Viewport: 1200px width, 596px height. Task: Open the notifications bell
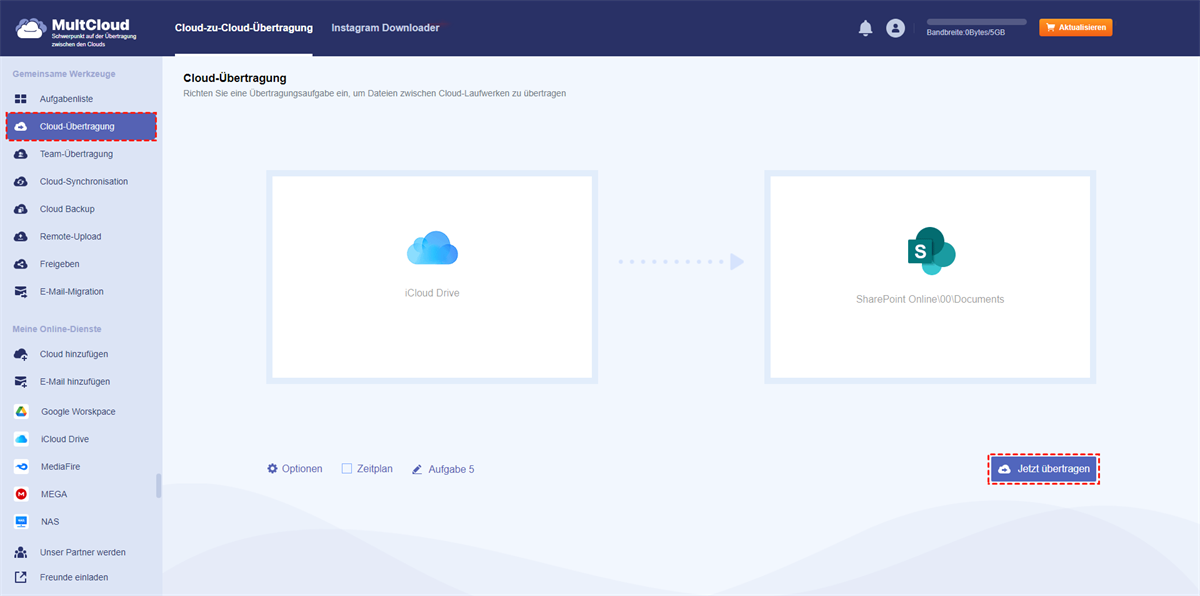pos(865,28)
